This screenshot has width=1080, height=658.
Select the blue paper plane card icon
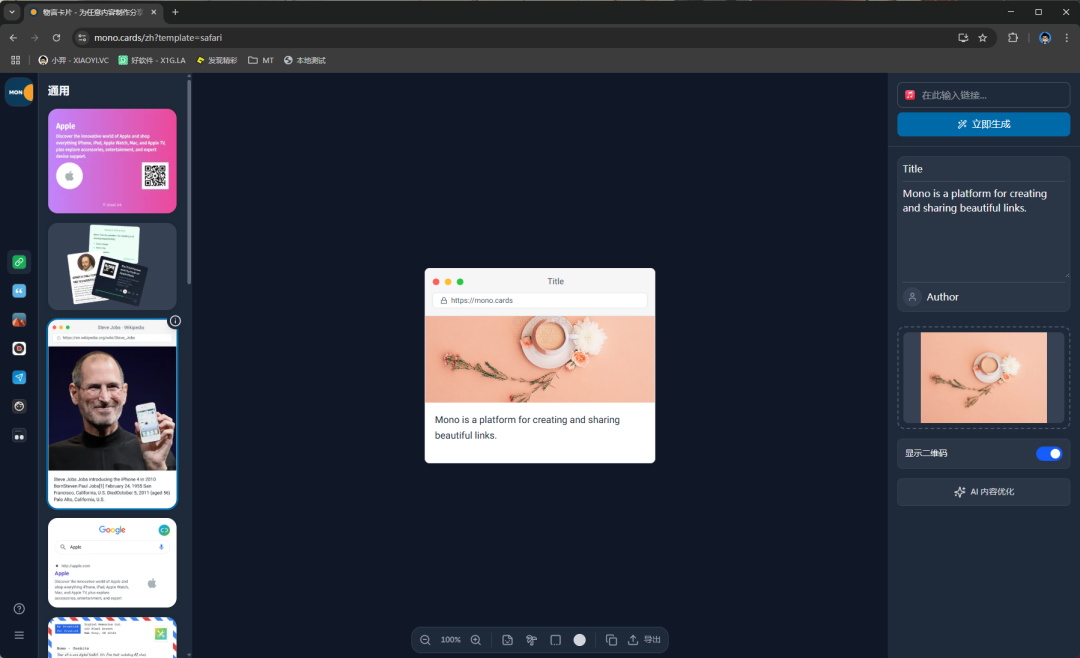click(x=19, y=378)
